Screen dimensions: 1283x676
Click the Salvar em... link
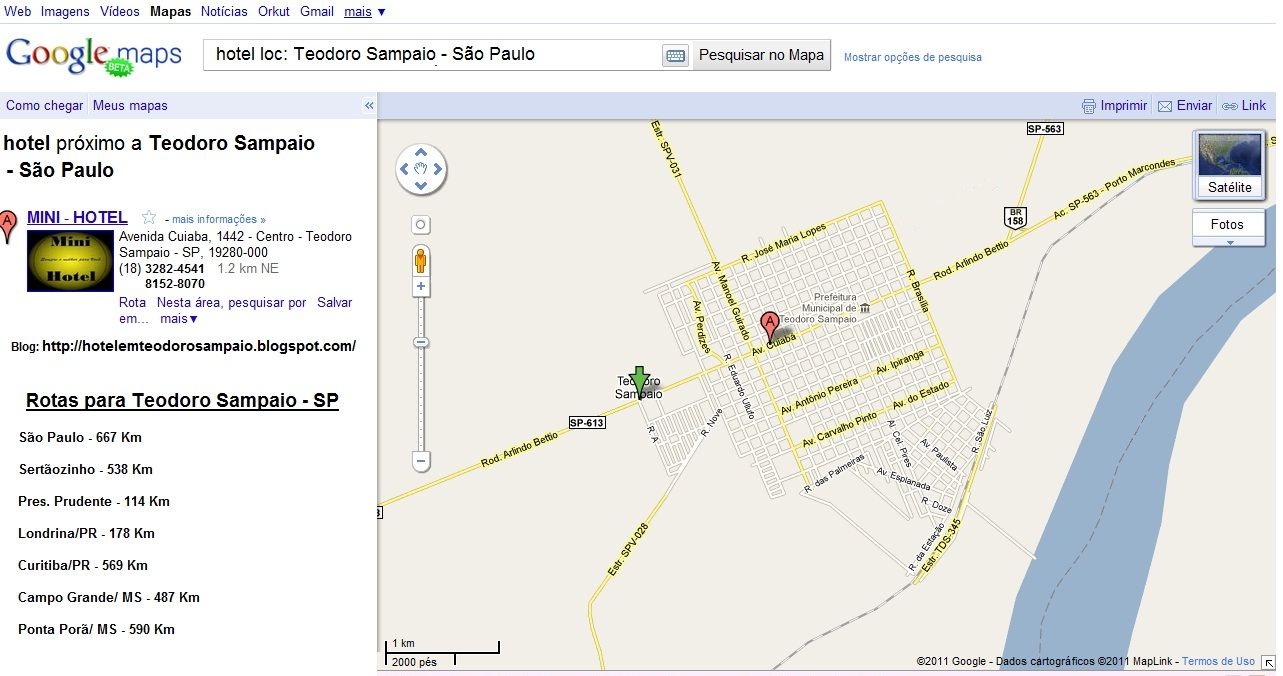point(335,302)
